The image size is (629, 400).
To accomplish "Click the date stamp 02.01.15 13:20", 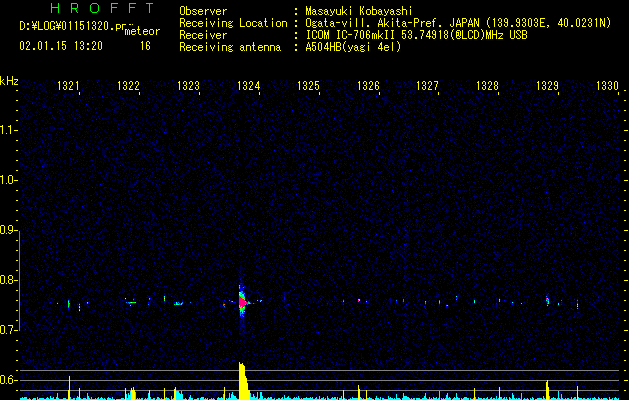I will [61, 46].
